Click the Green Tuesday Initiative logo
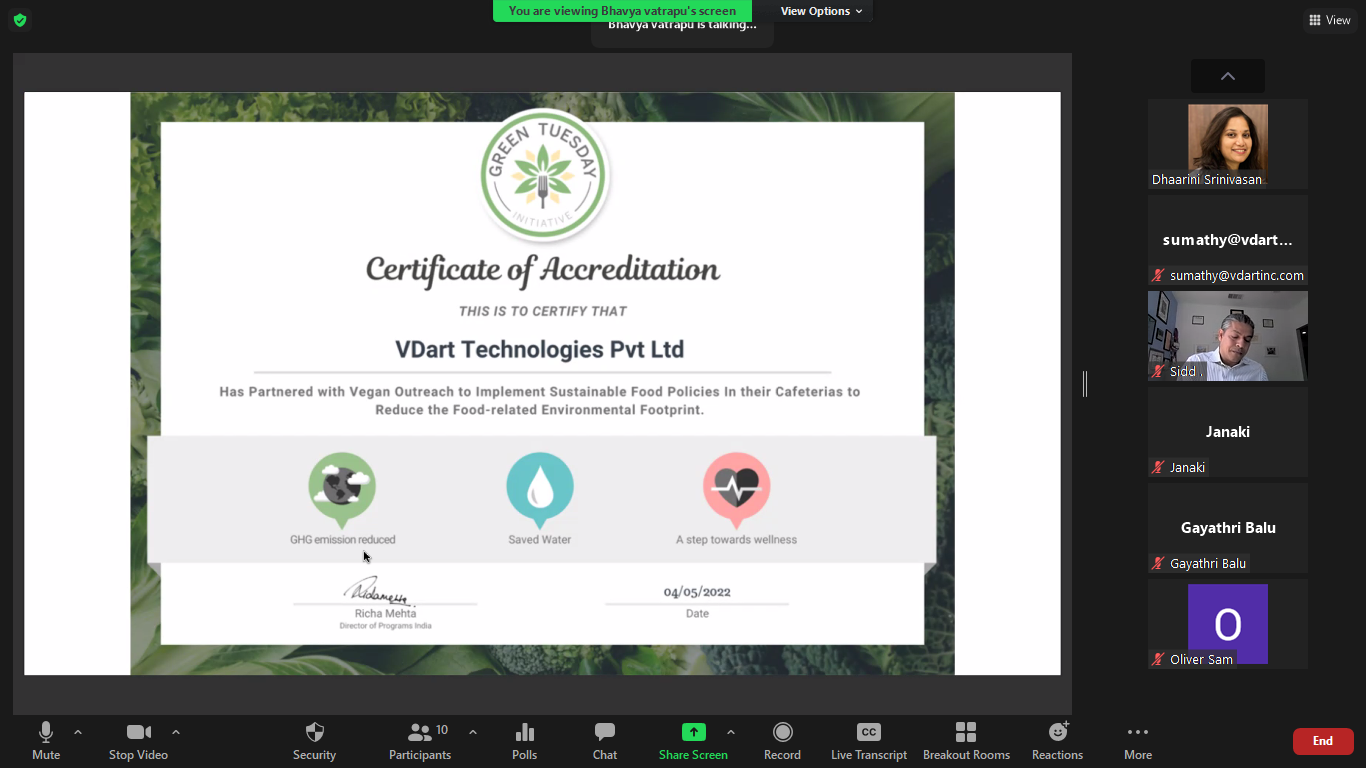The width and height of the screenshot is (1366, 768). pyautogui.click(x=544, y=176)
